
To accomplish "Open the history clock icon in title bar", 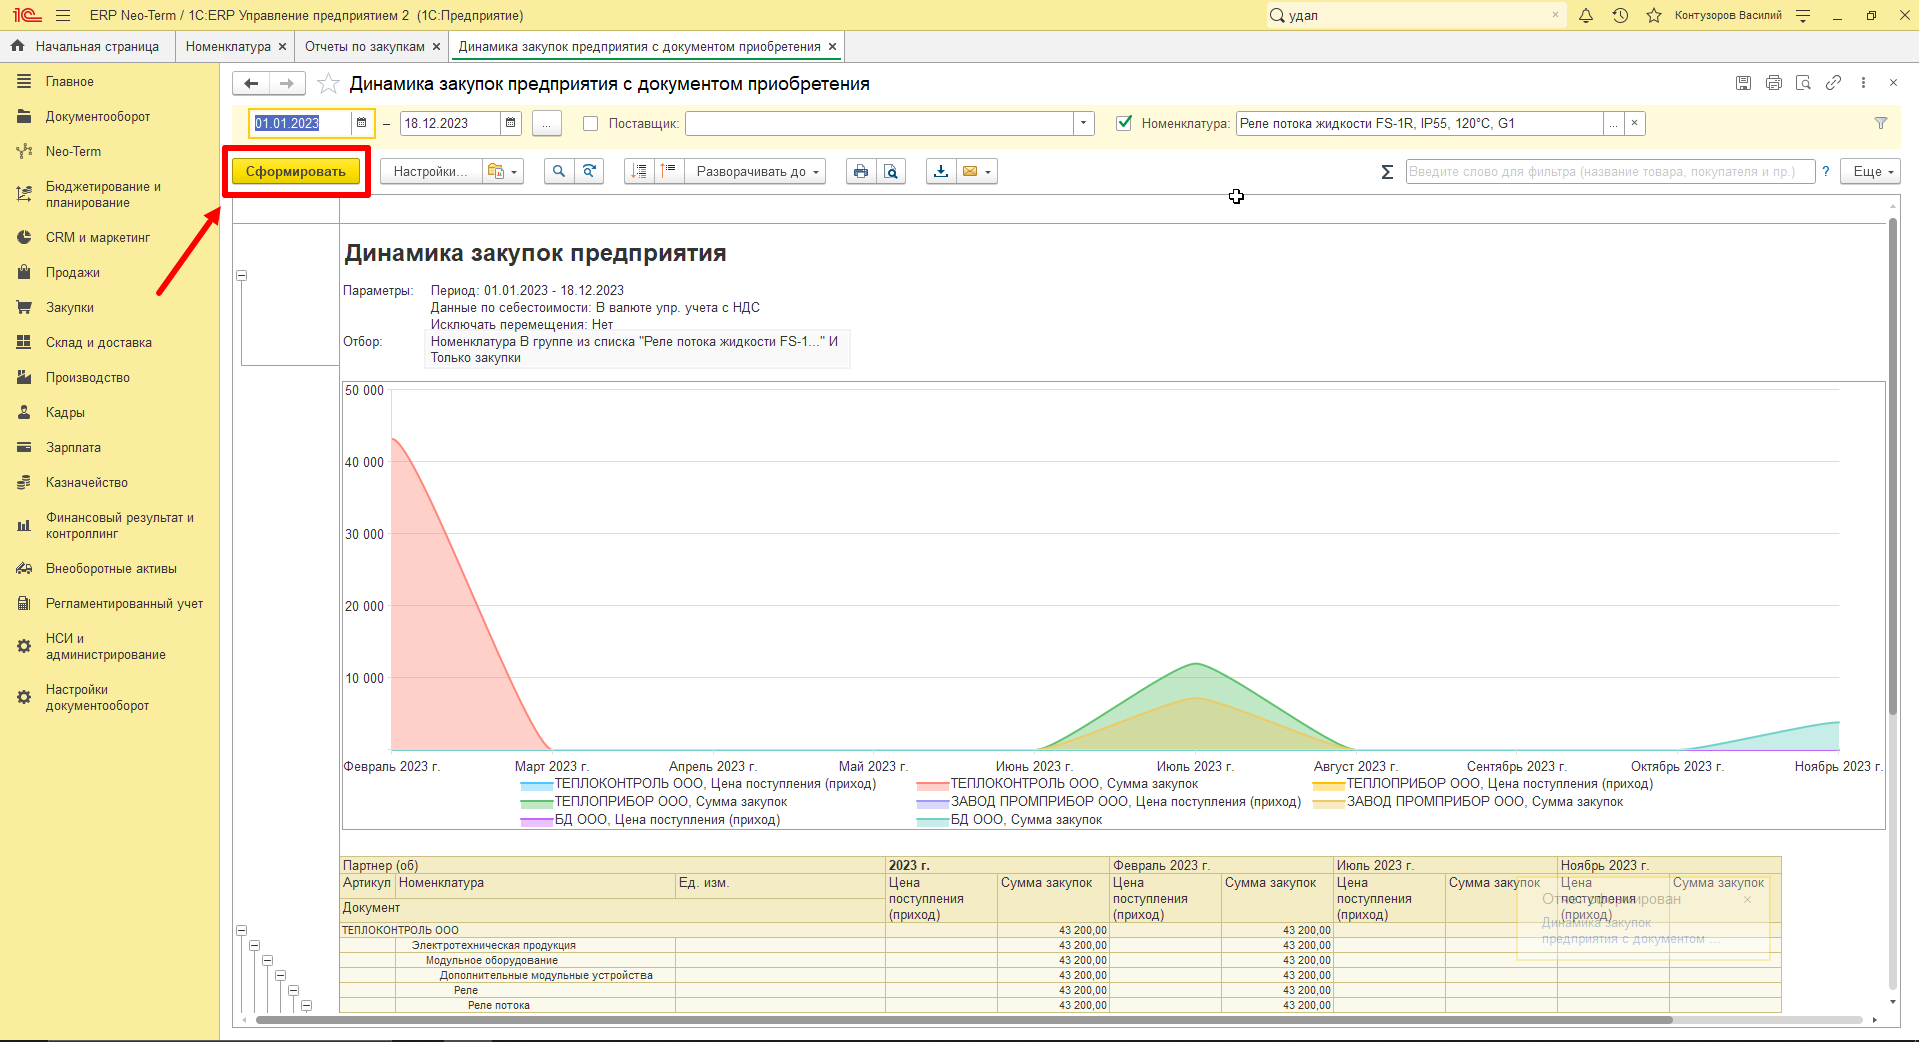I will pyautogui.click(x=1620, y=15).
